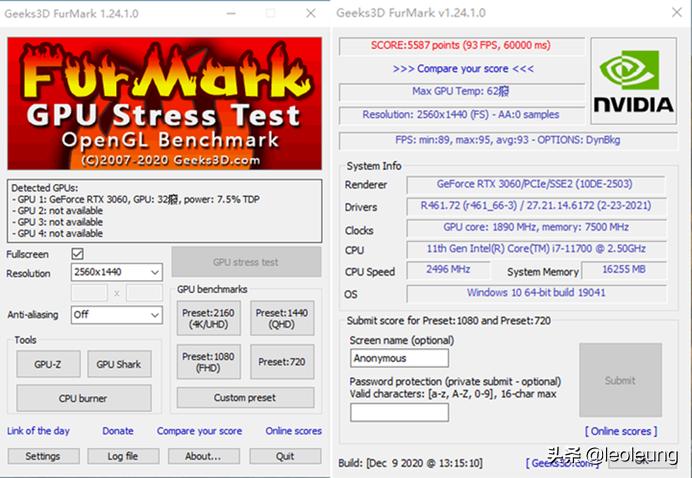The width and height of the screenshot is (692, 478).
Task: Open the Custom preset button
Action: 245,398
